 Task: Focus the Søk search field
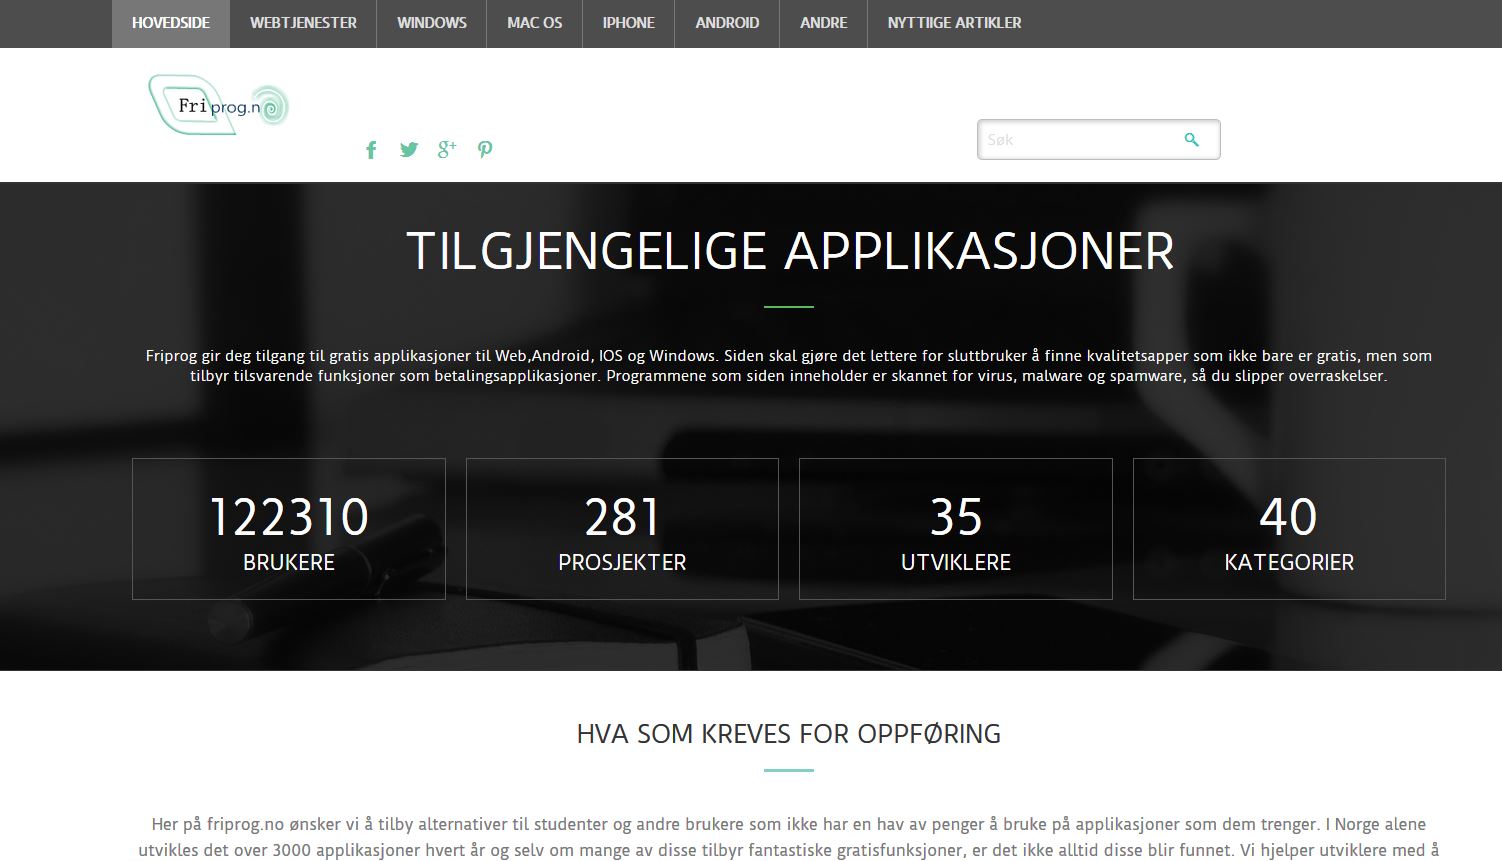point(1075,140)
